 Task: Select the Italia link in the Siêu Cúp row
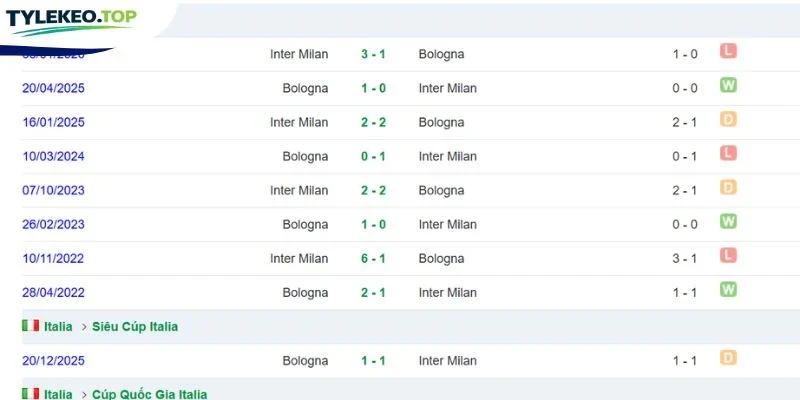click(58, 327)
